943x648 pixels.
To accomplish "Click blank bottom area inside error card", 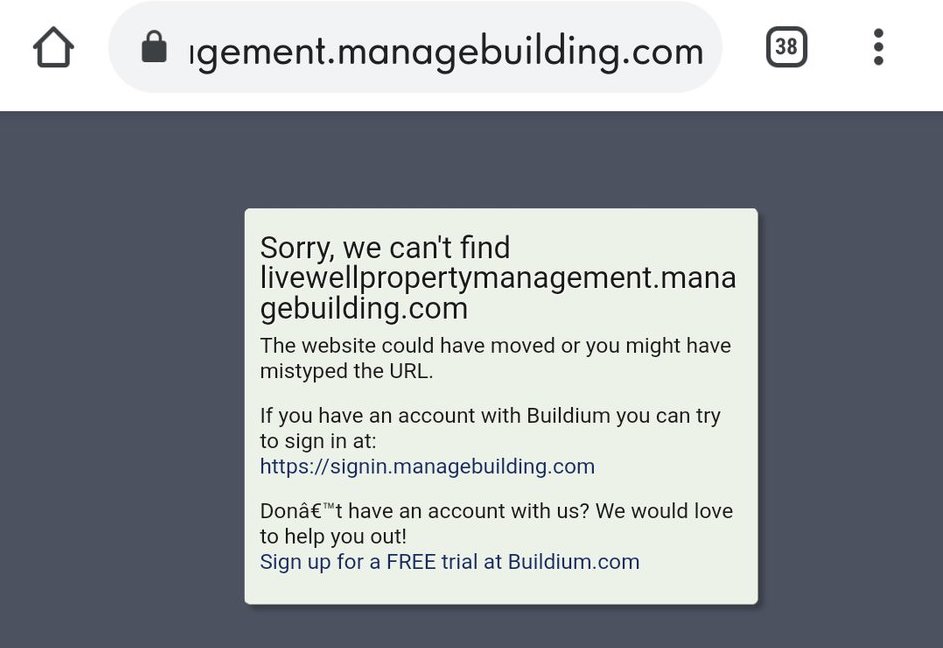I will tap(501, 588).
